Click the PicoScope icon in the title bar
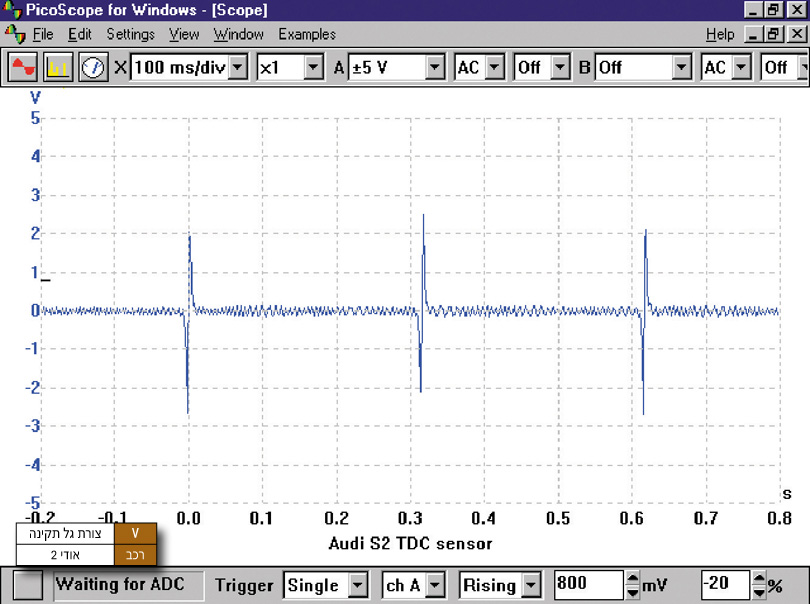This screenshot has height=604, width=810. coord(11,10)
